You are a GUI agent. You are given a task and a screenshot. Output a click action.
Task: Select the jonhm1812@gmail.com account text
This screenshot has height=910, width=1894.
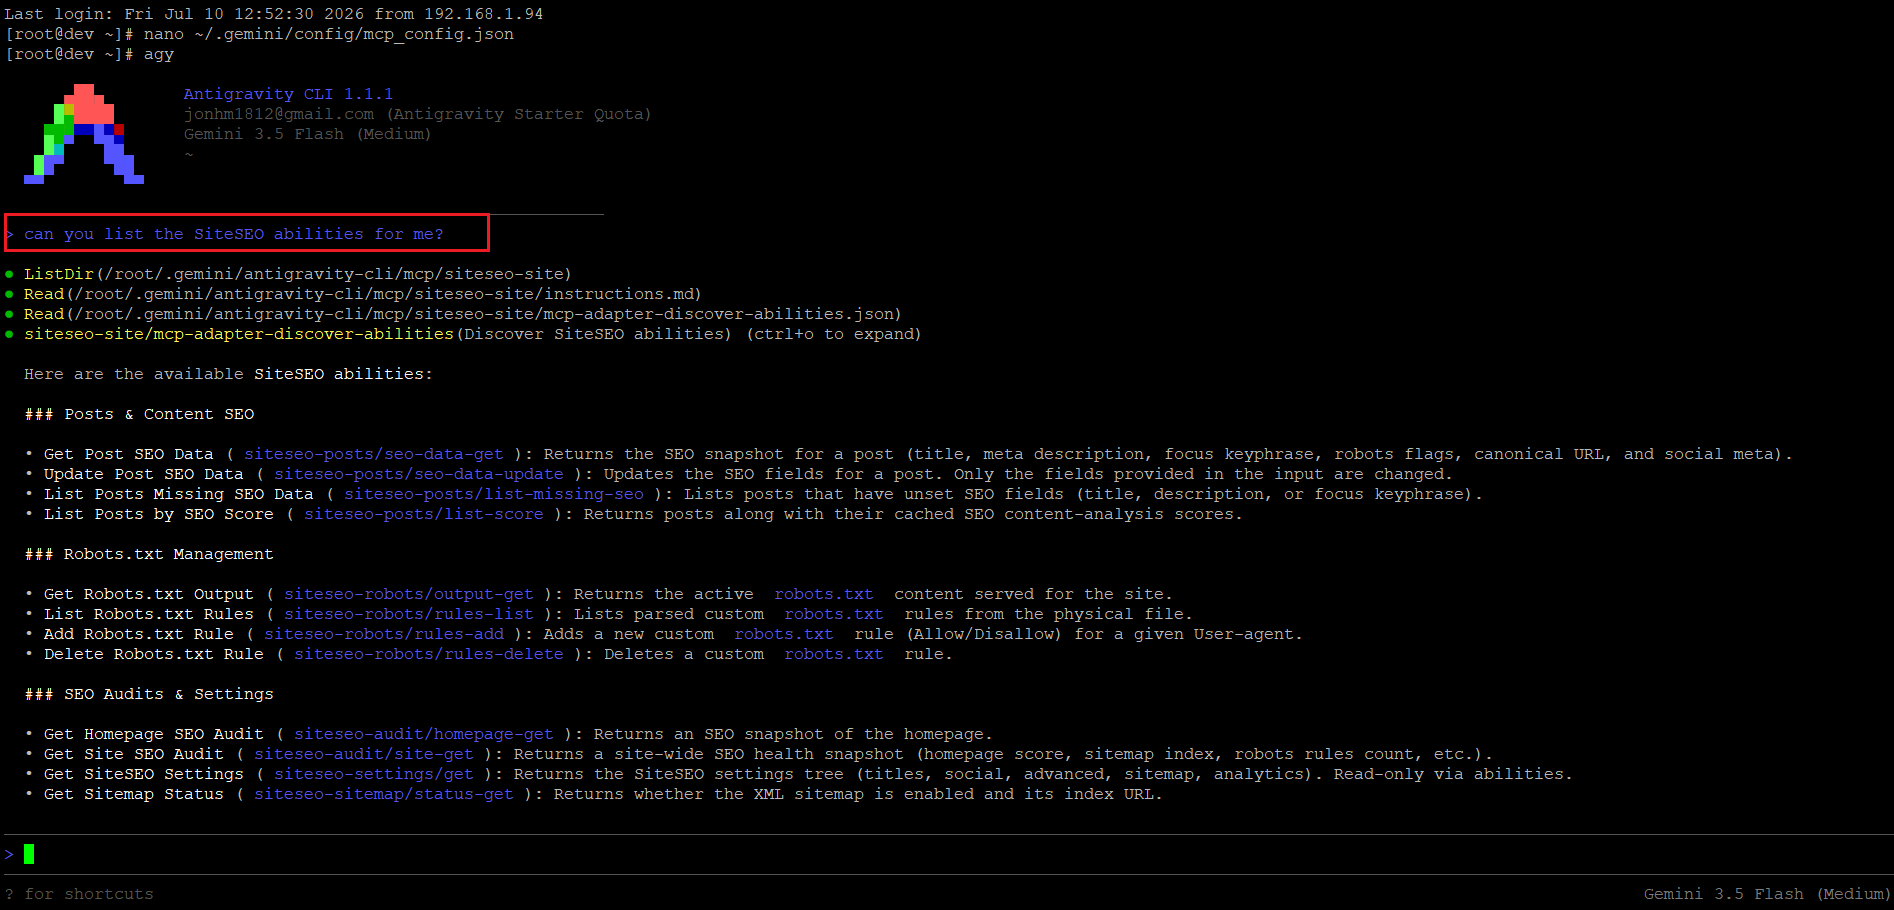pyautogui.click(x=278, y=114)
